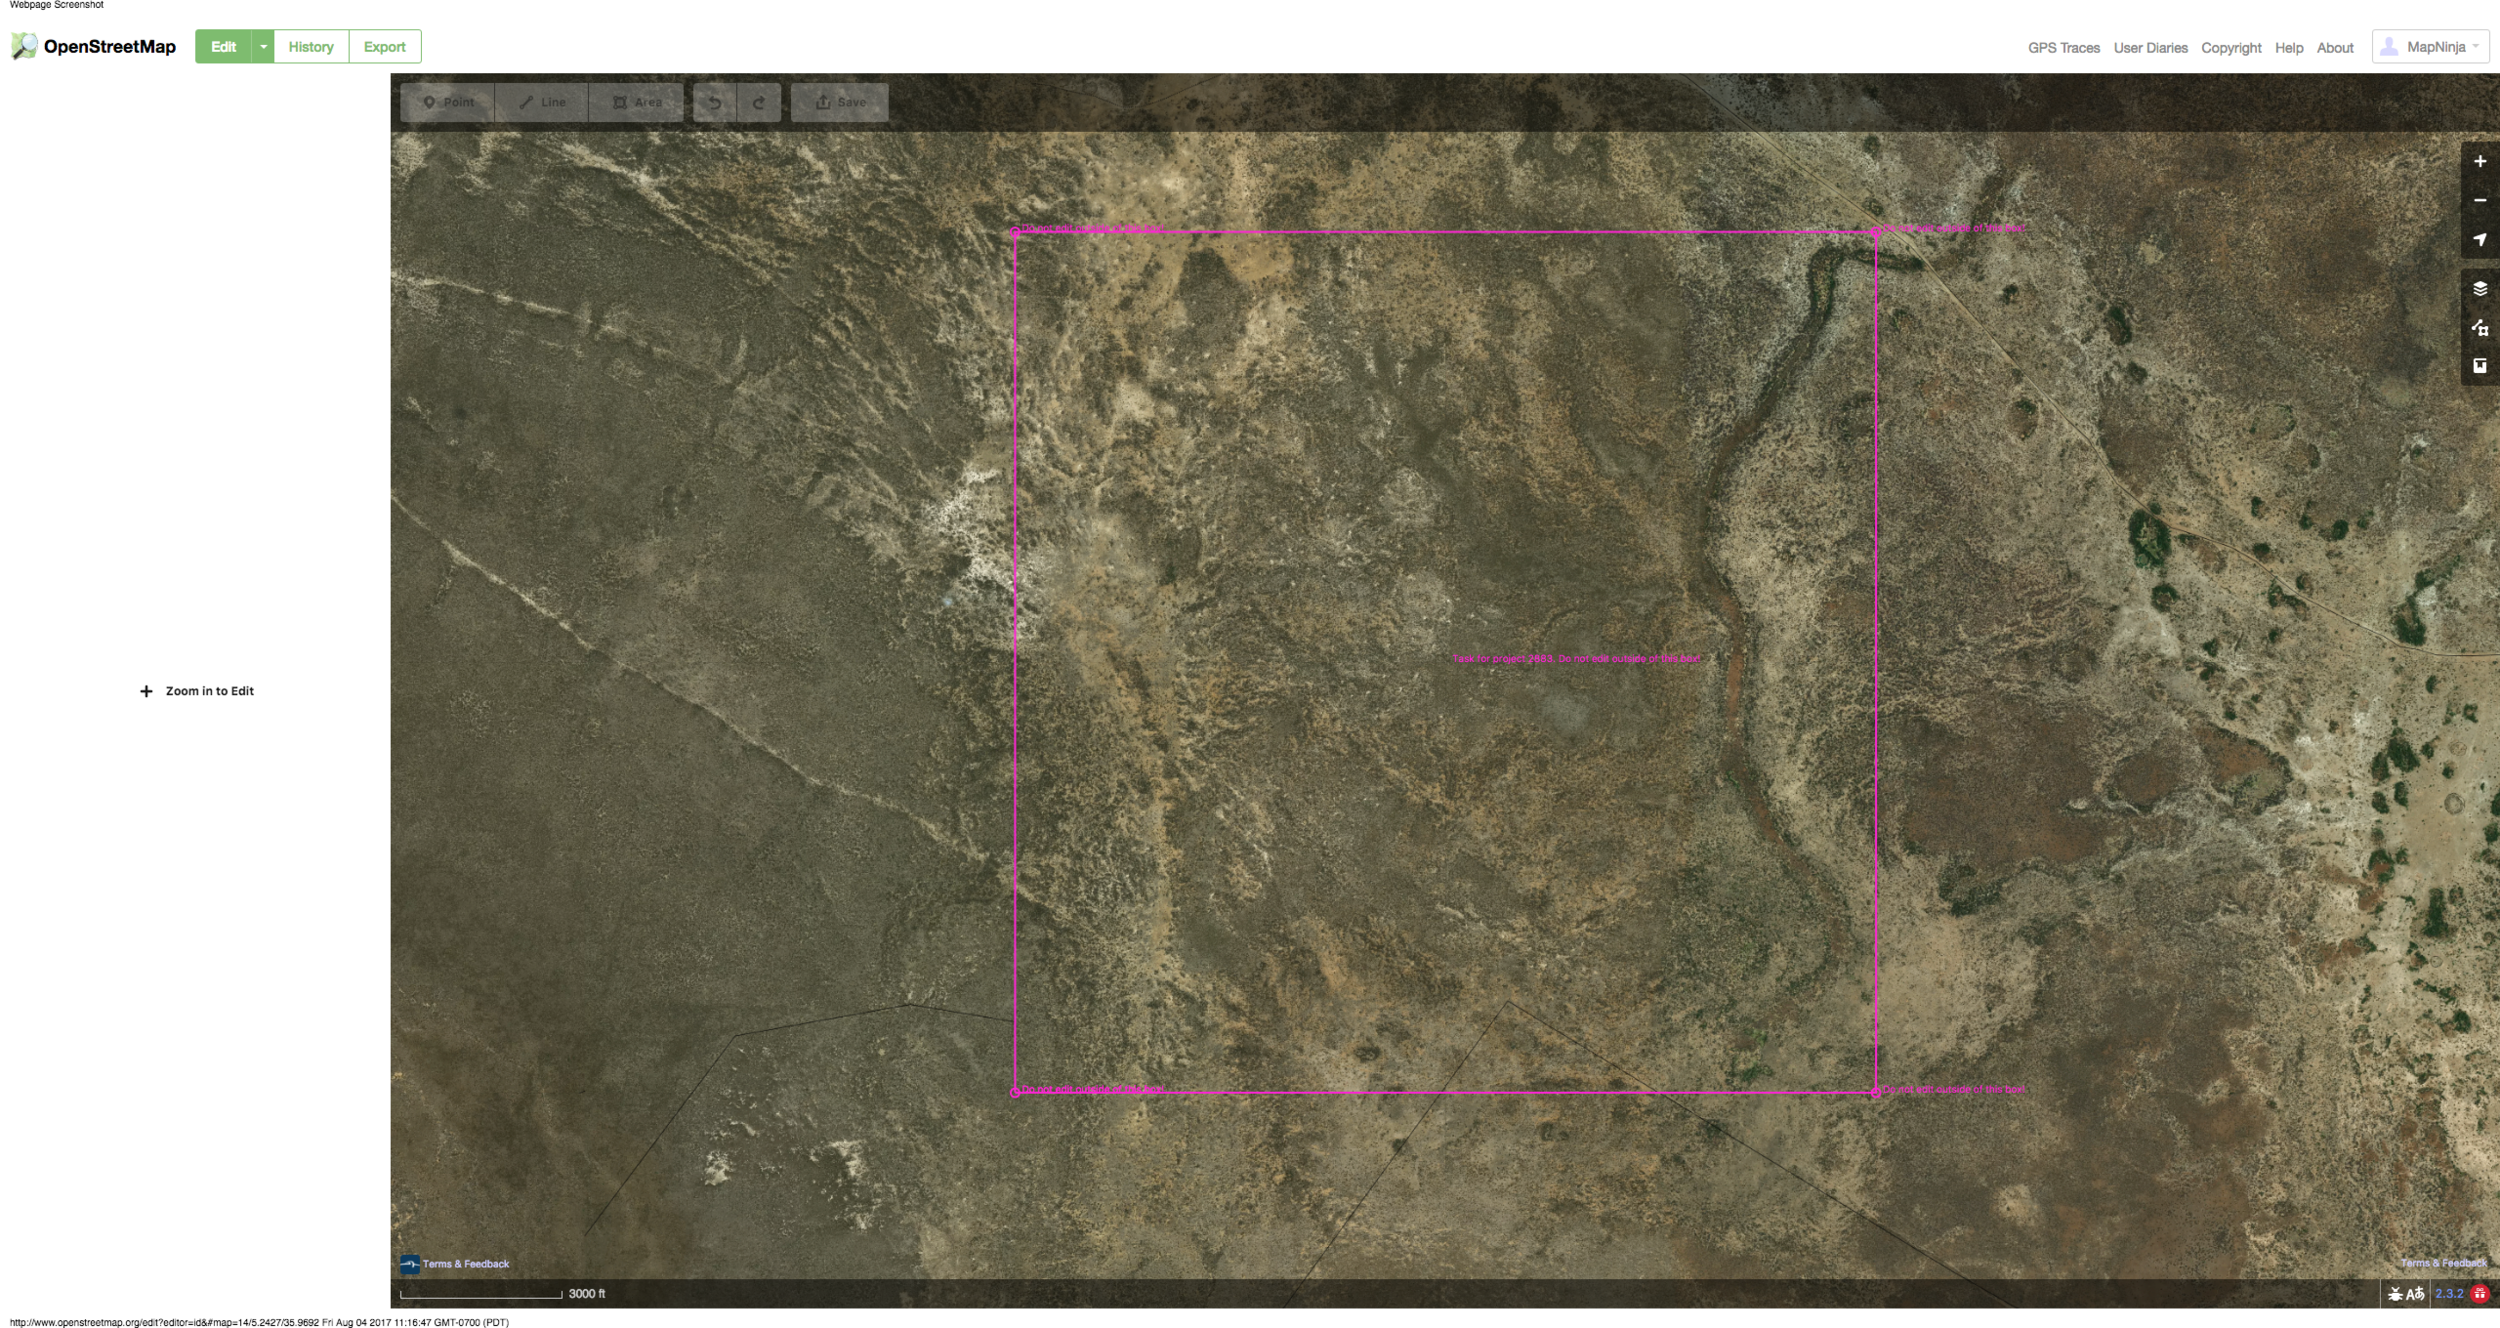Click the zoom out minus button
Screen dimensions: 2500x1328
pos(2479,201)
